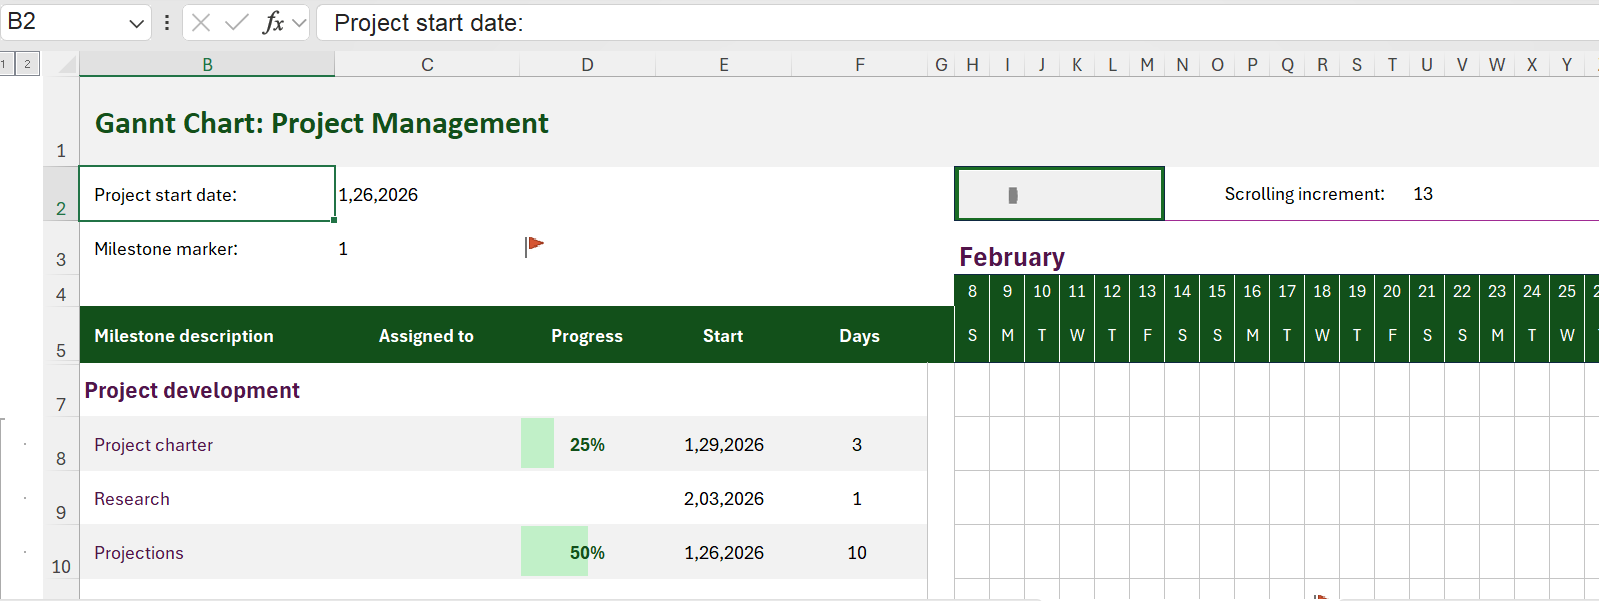Show outline level 2 rows

(27, 64)
